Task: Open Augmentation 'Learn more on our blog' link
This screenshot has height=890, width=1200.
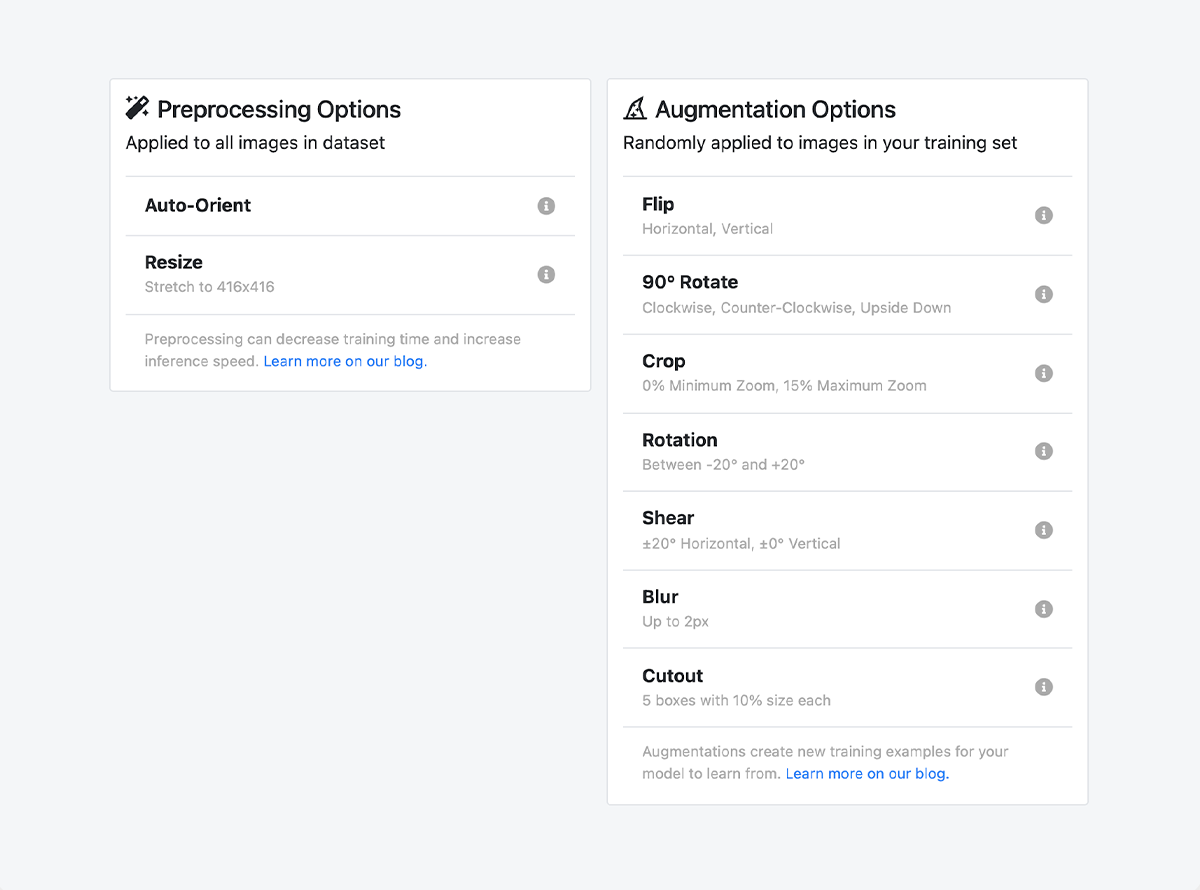Action: tap(866, 774)
